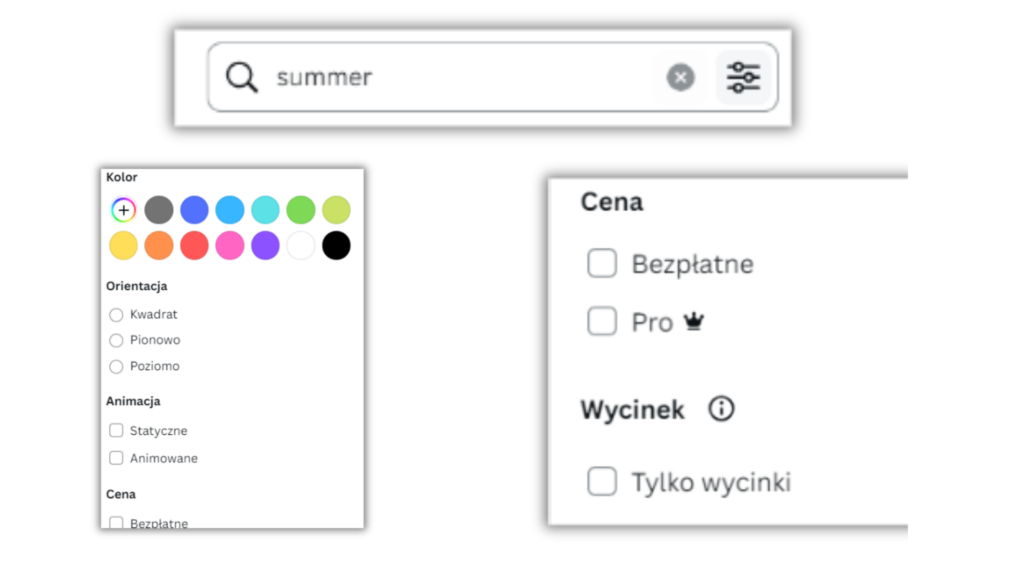This screenshot has height=576, width=1024.
Task: Enable the Statyczne animation checkbox
Action: [117, 431]
